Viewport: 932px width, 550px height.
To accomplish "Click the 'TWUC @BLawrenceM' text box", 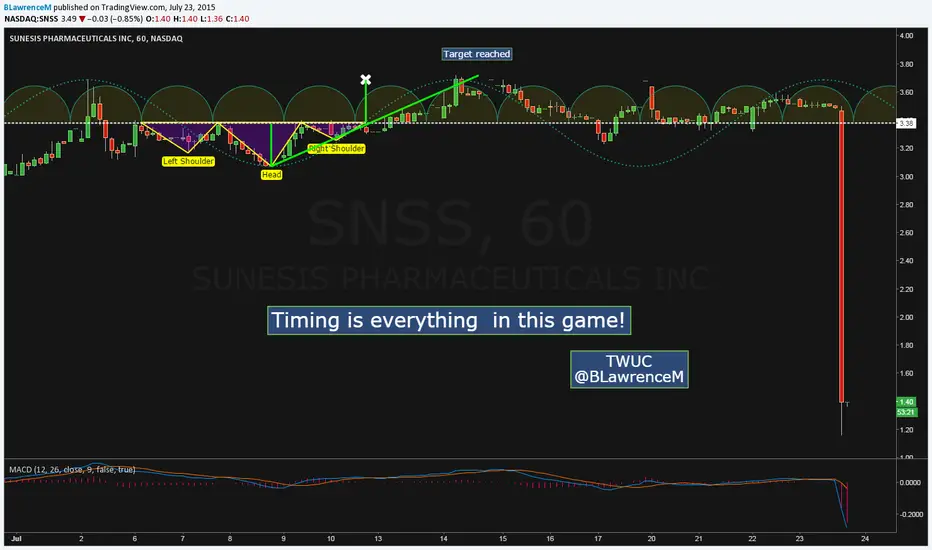I will coord(629,369).
